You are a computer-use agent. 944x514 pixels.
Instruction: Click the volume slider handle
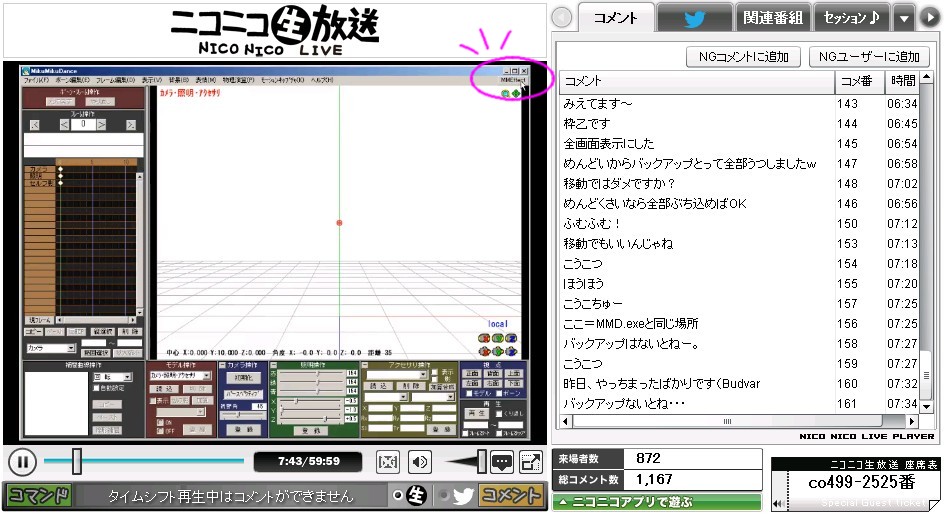[x=482, y=462]
